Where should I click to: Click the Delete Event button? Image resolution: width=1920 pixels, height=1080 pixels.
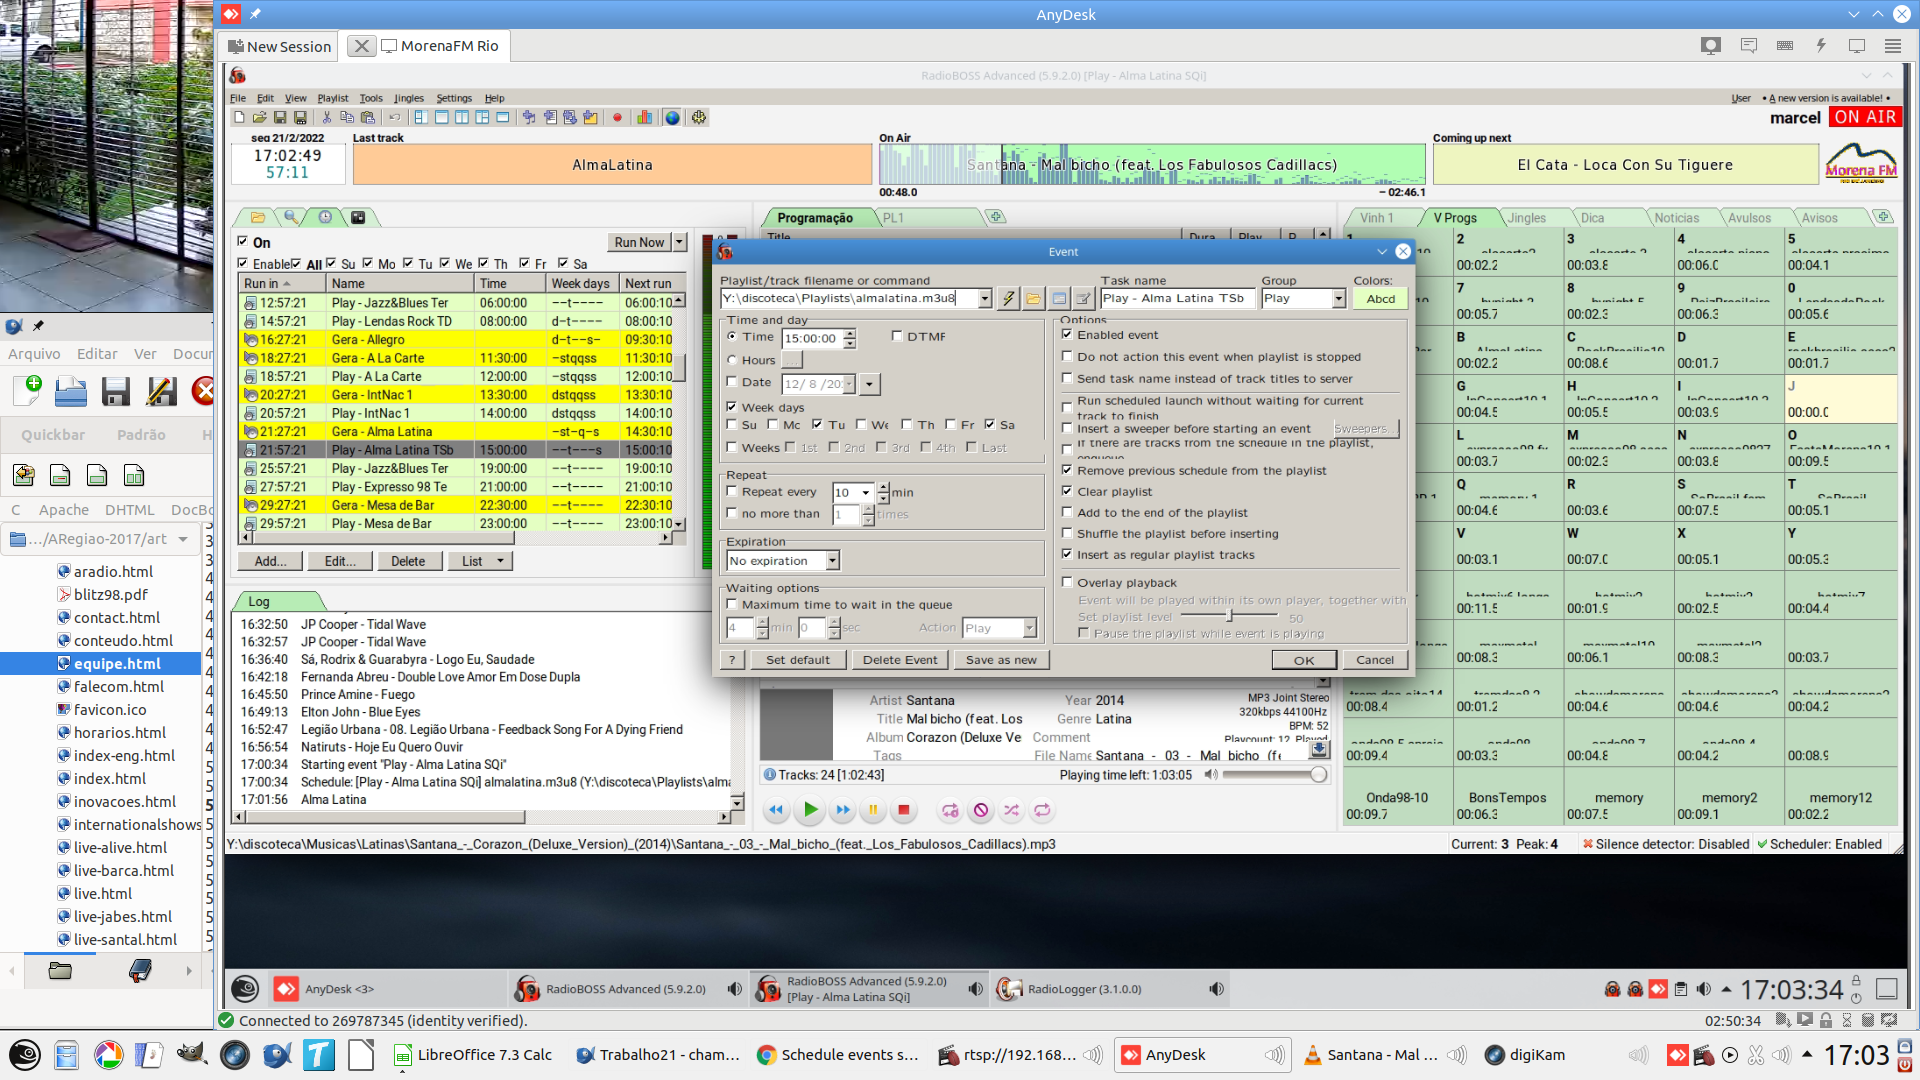(x=900, y=660)
